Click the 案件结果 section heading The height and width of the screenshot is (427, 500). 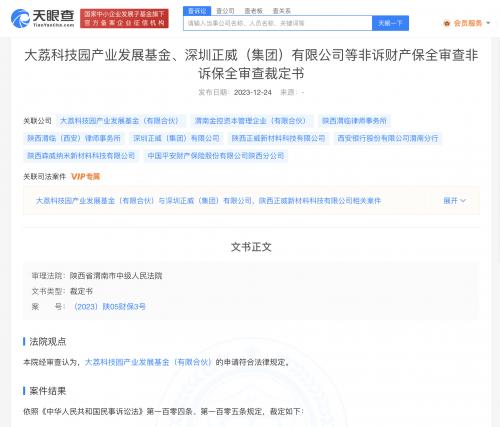click(48, 391)
